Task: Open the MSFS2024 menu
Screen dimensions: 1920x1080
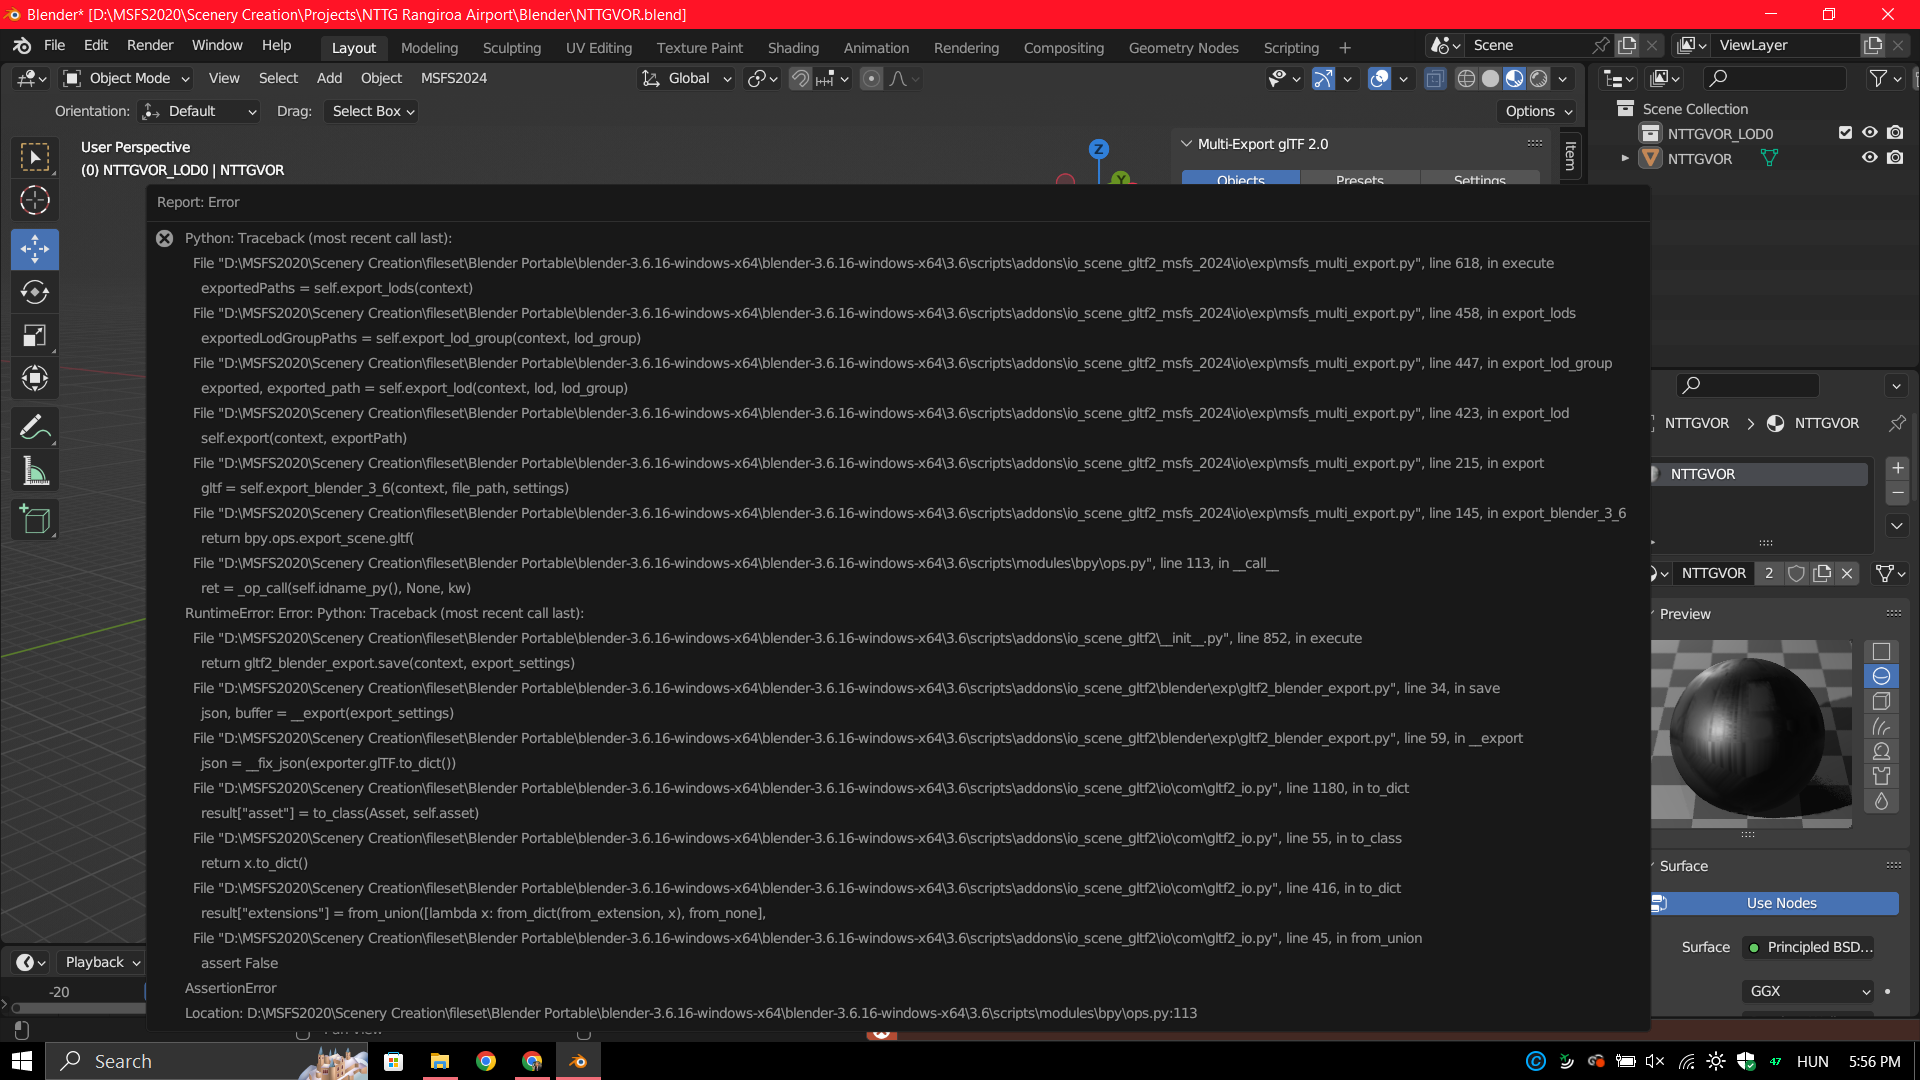Action: point(453,78)
